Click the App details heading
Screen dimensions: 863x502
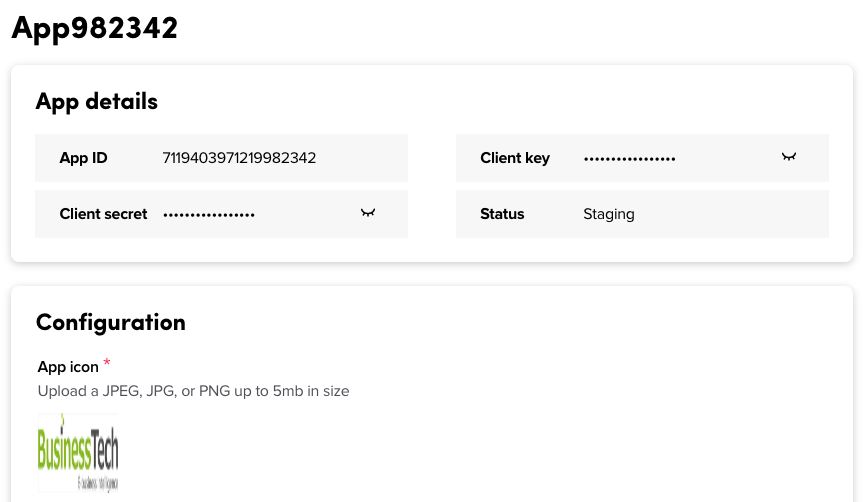point(97,102)
